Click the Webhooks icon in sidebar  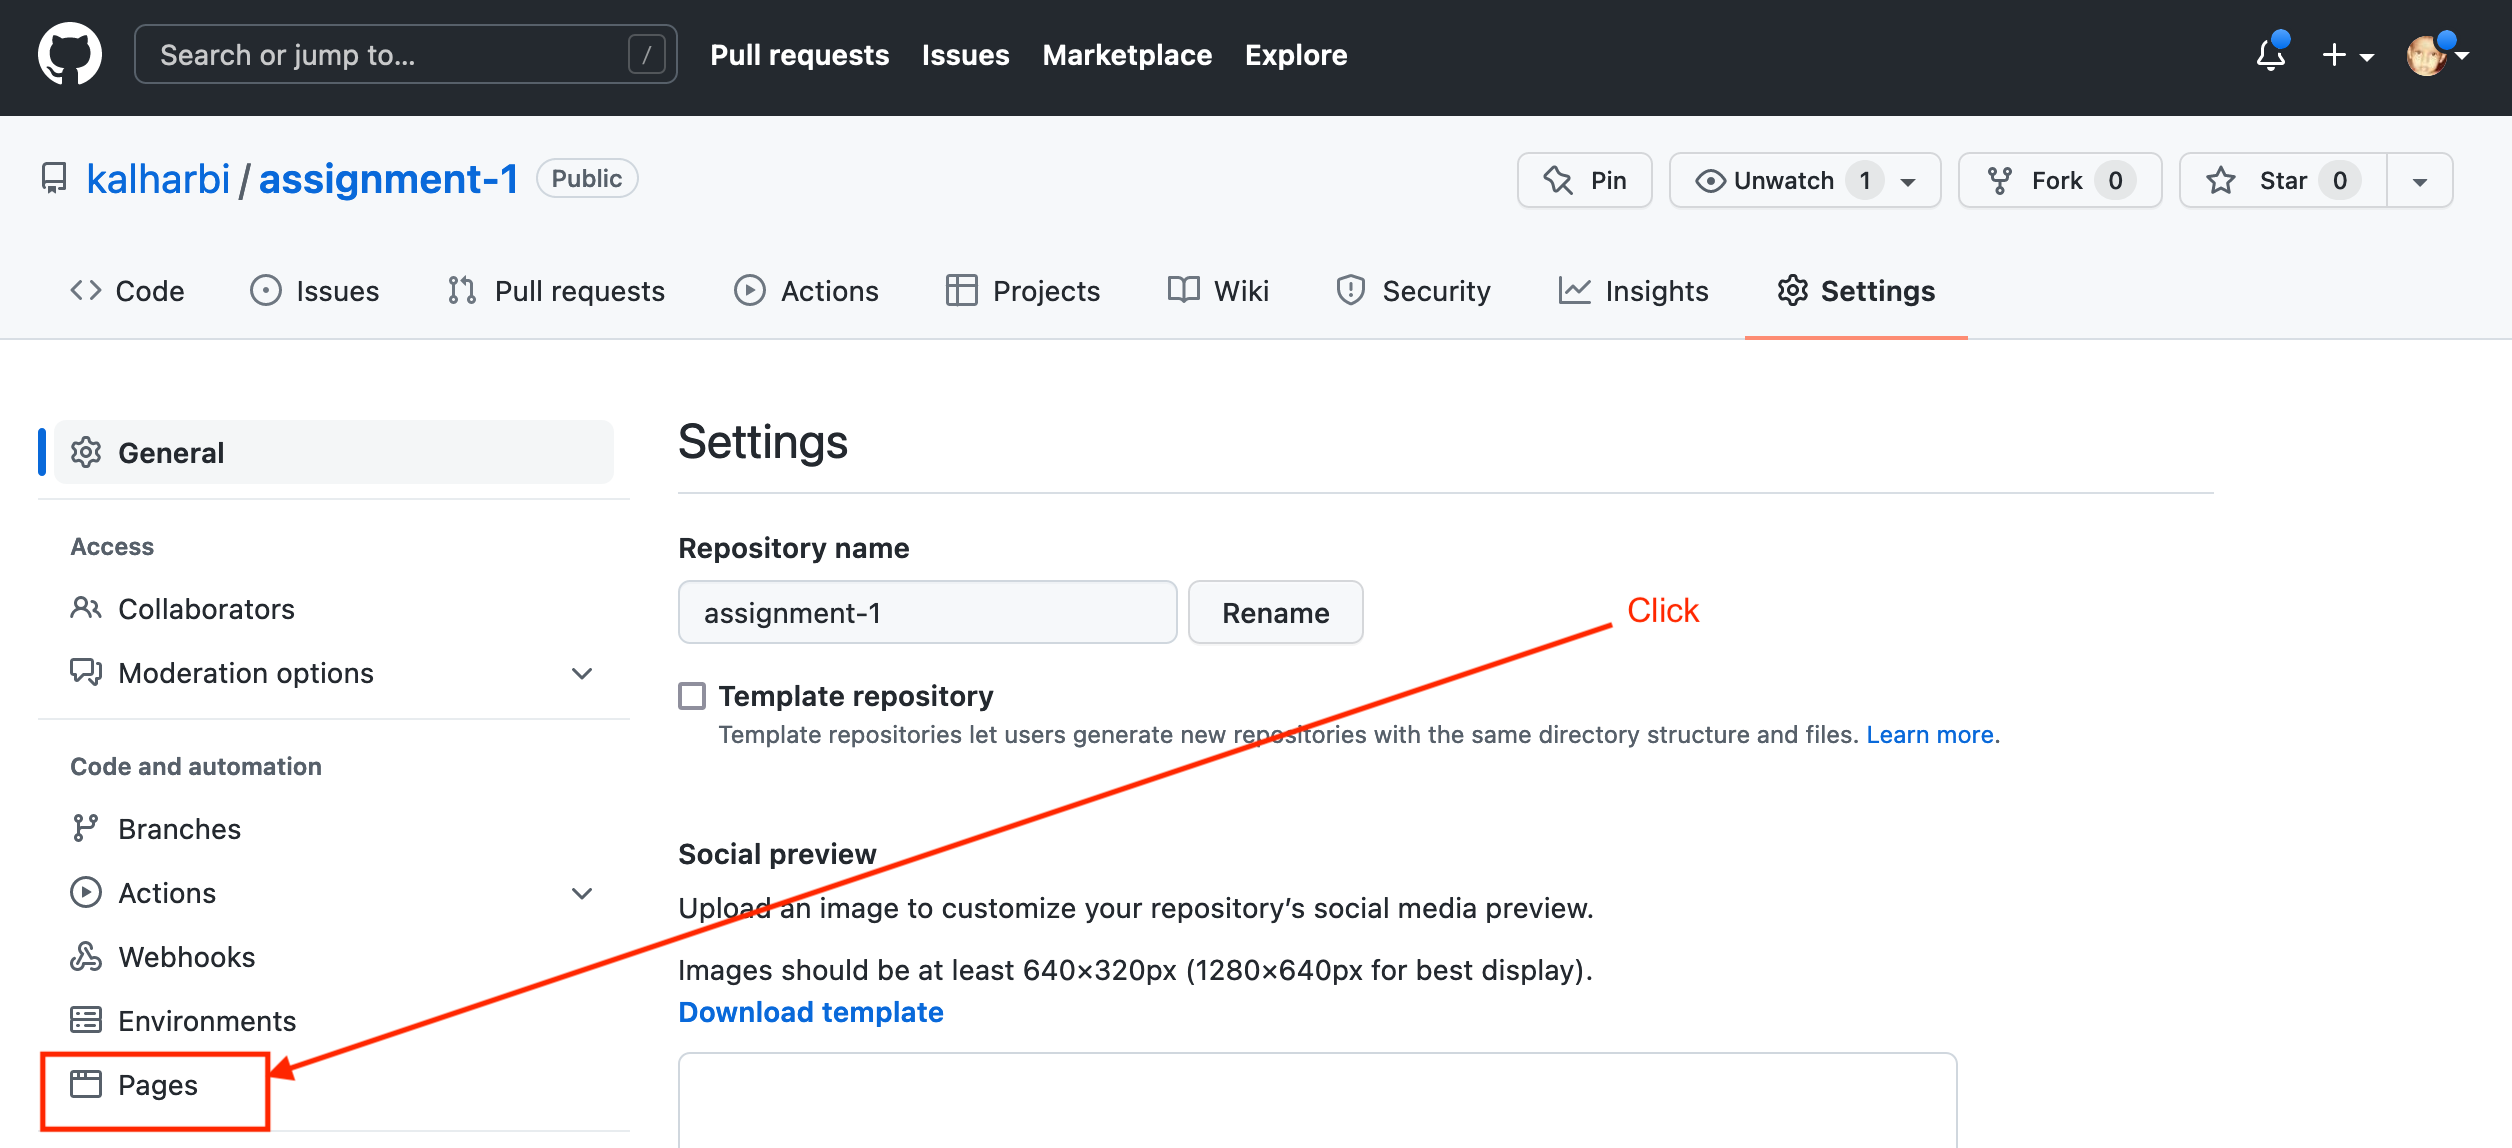85,956
